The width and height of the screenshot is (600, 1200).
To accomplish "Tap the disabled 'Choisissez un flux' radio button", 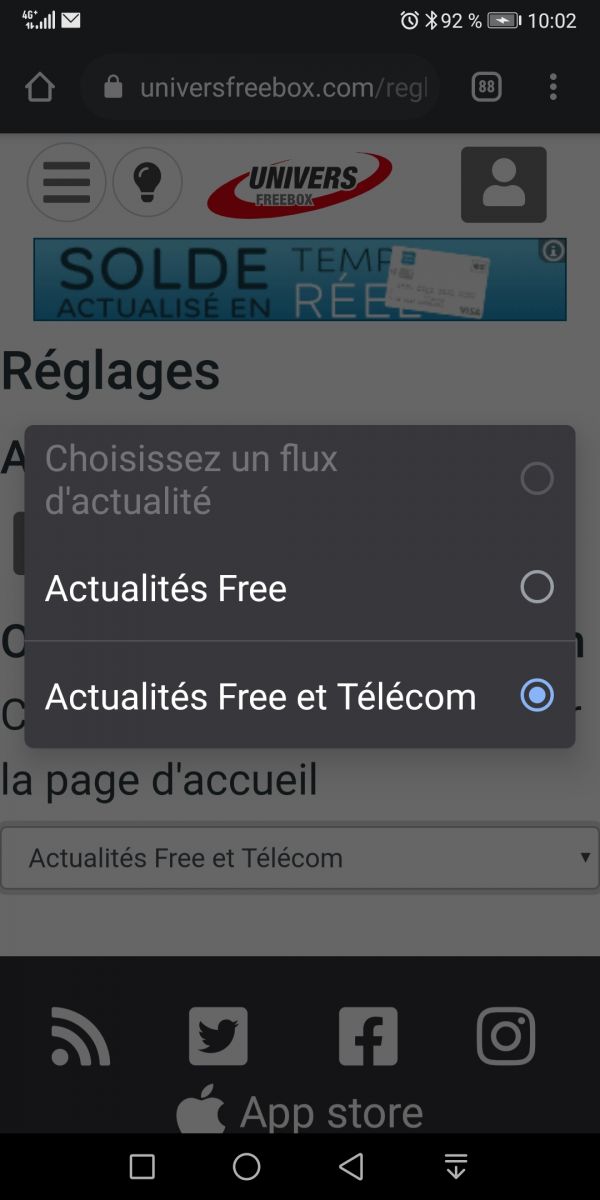I will point(537,479).
